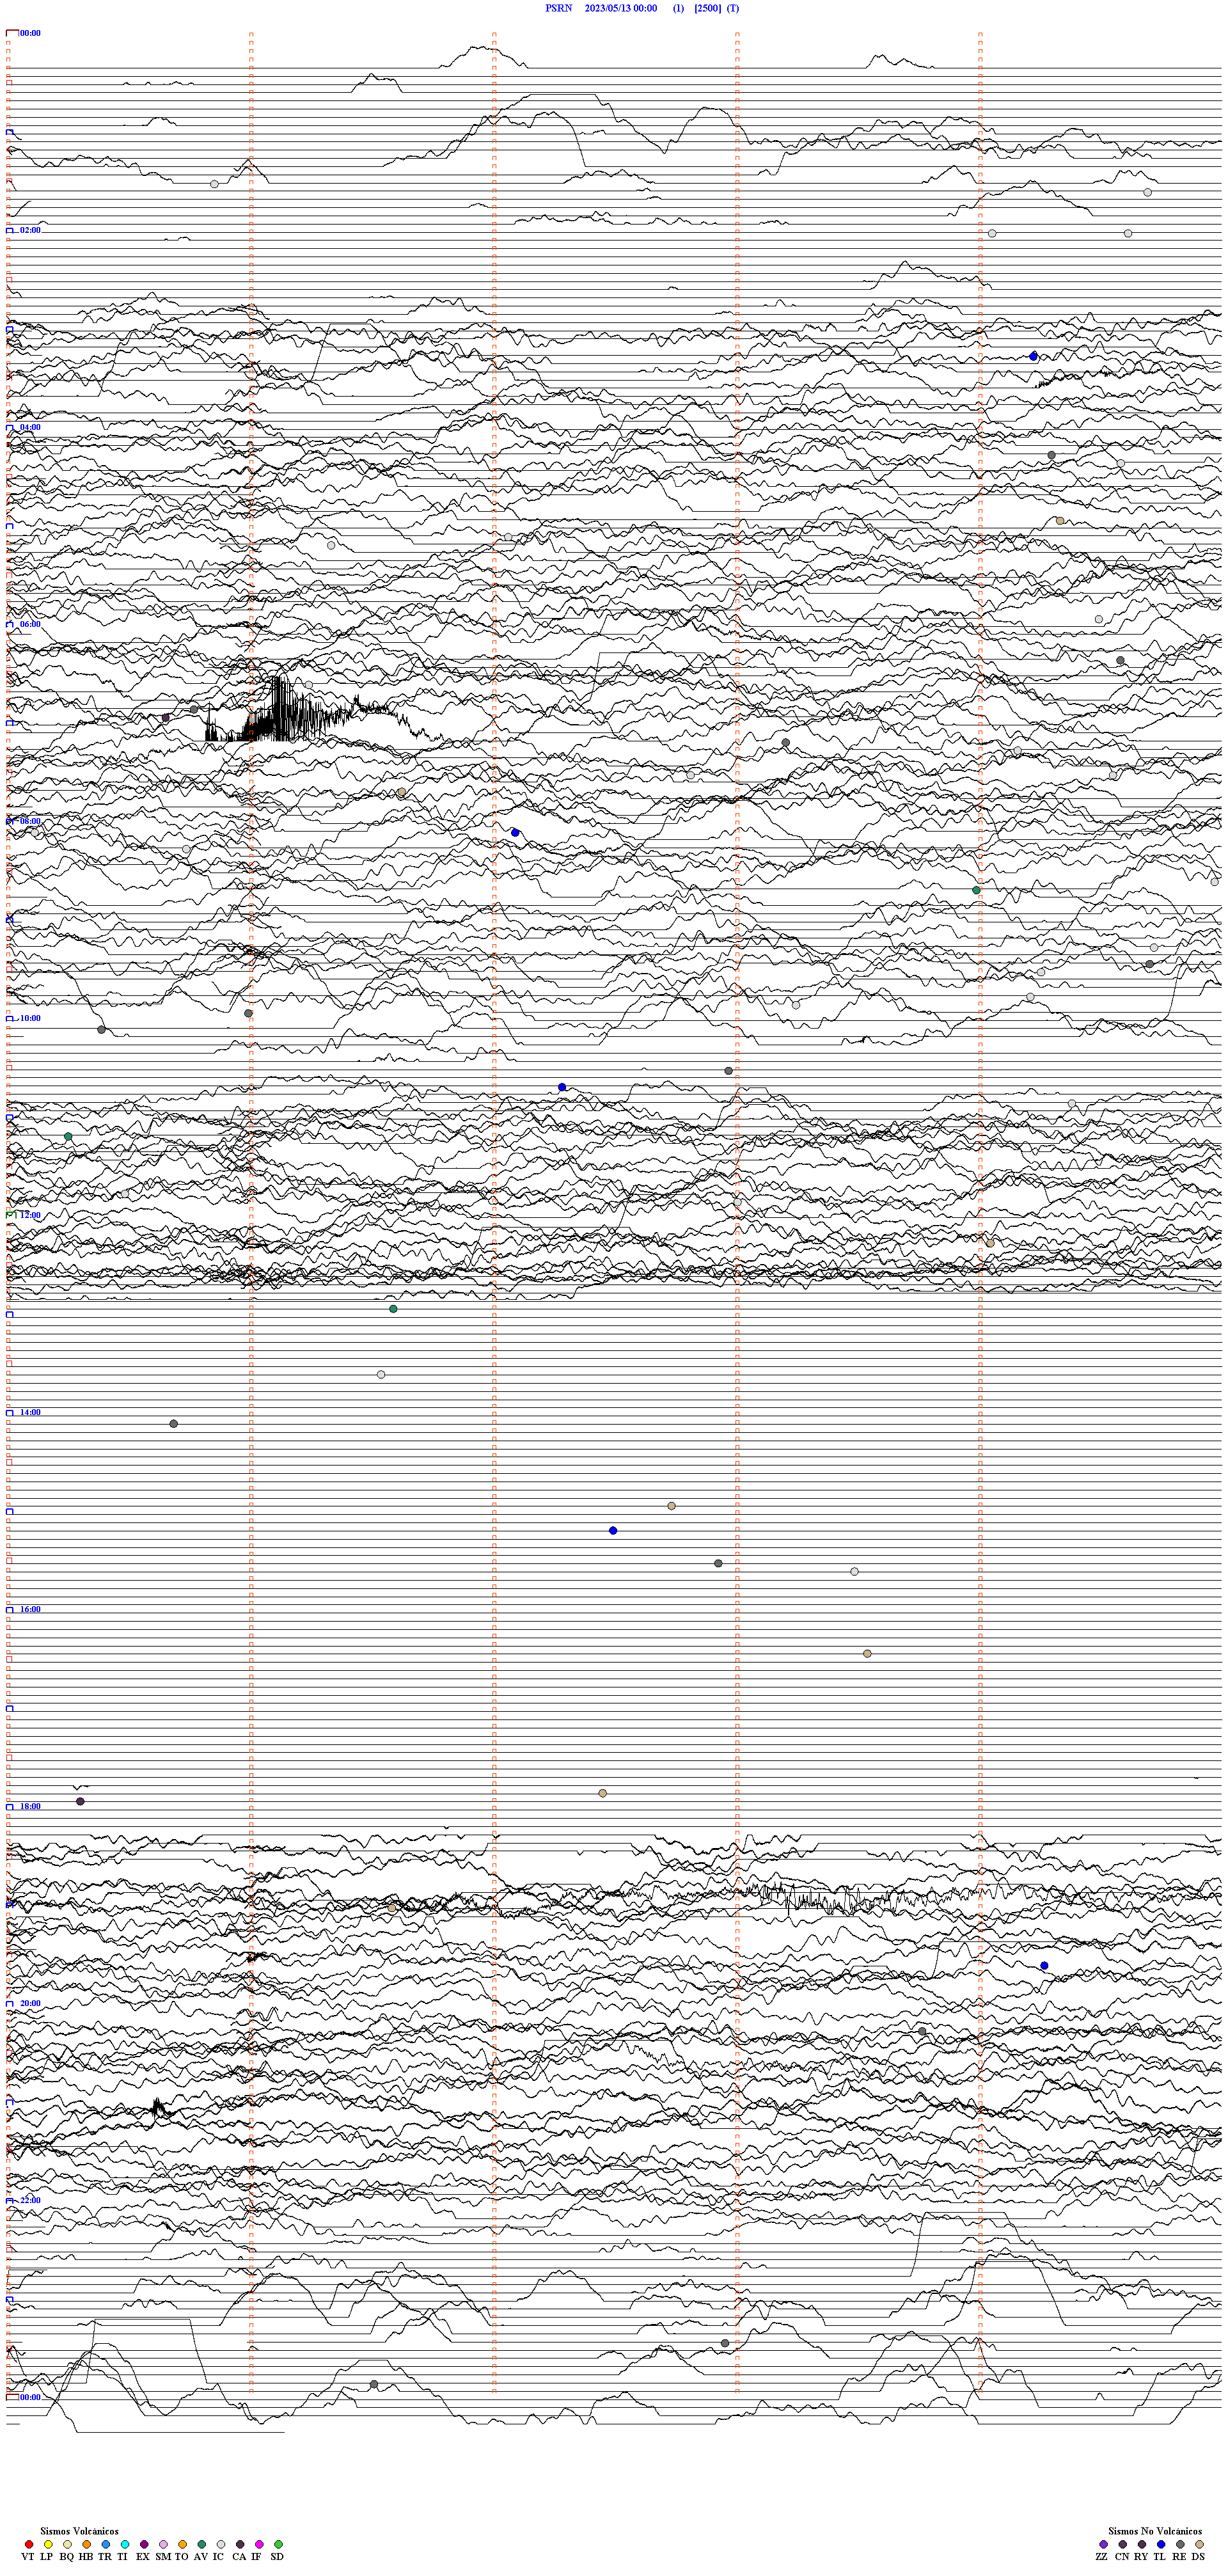Select the 16:00 time label
Image resolution: width=1228 pixels, height=2576 pixels.
(30, 1609)
